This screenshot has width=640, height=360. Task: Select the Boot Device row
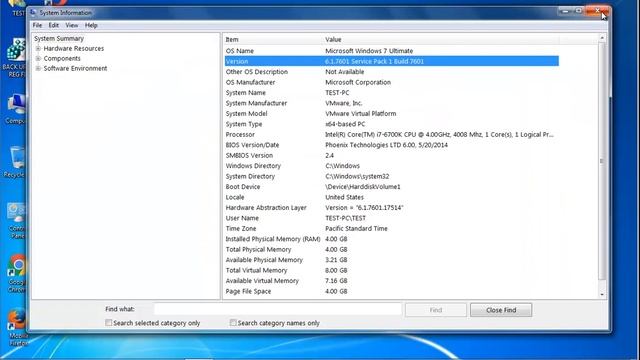(x=391, y=187)
